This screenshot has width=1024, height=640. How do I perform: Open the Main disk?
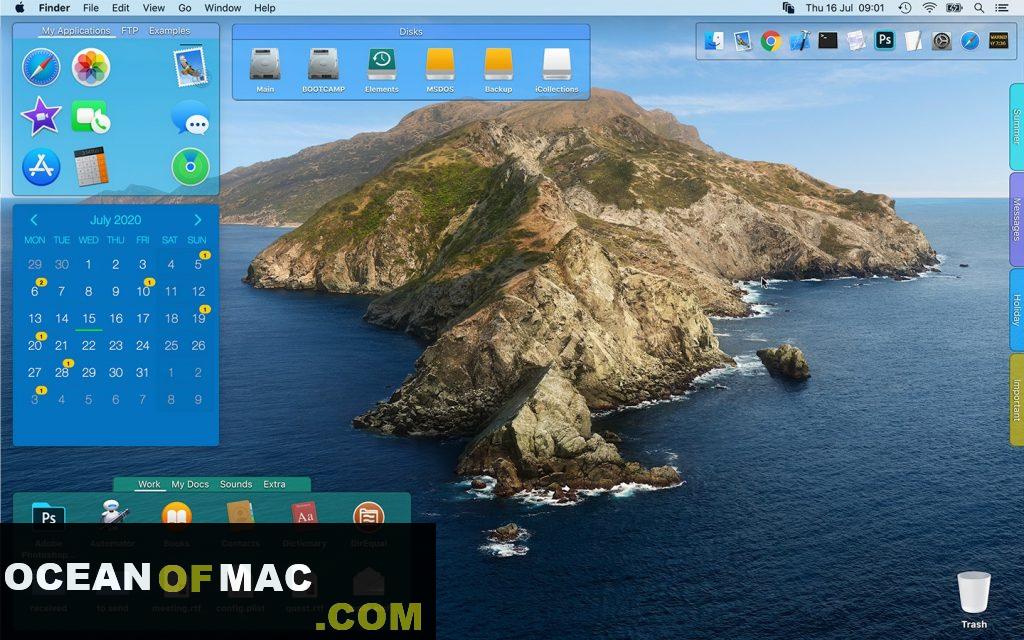point(265,70)
